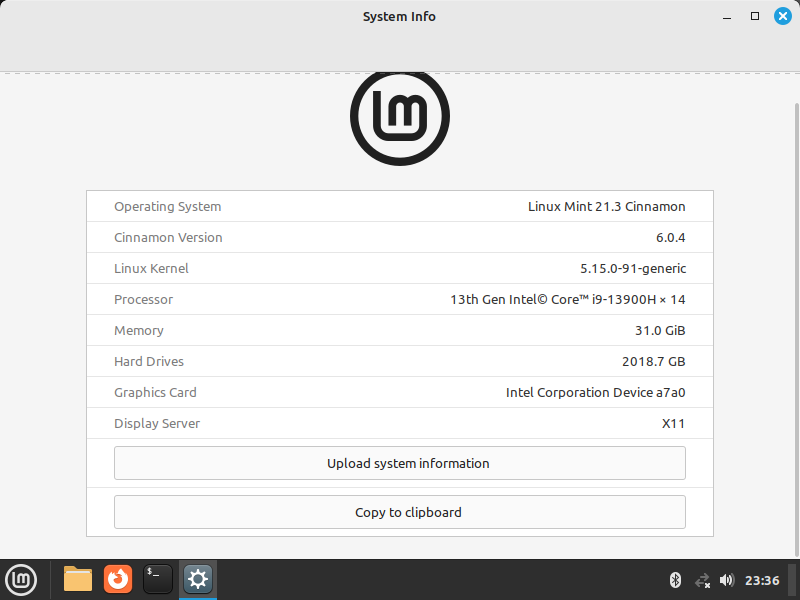Open the clock showing 23:36
800x600 pixels.
point(762,581)
